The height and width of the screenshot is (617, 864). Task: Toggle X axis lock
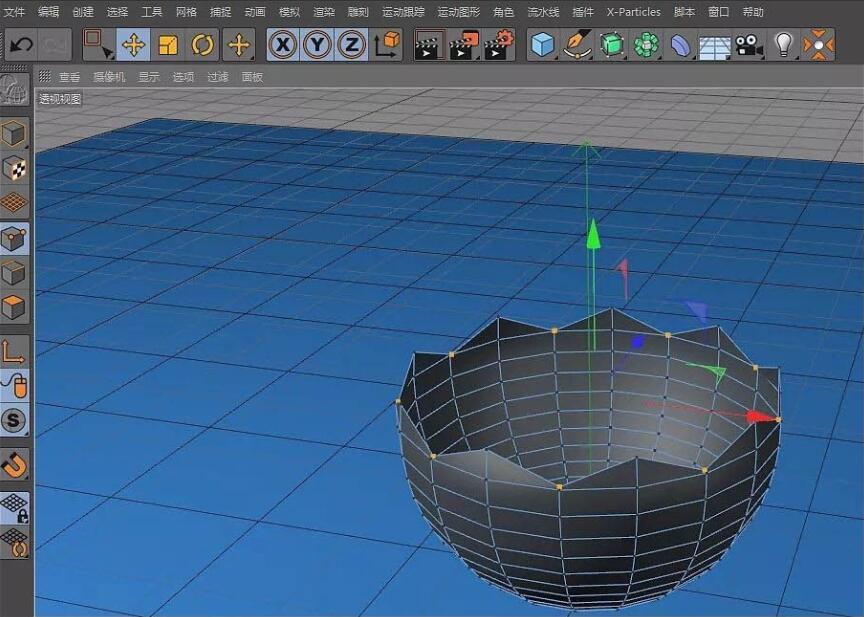pyautogui.click(x=283, y=45)
